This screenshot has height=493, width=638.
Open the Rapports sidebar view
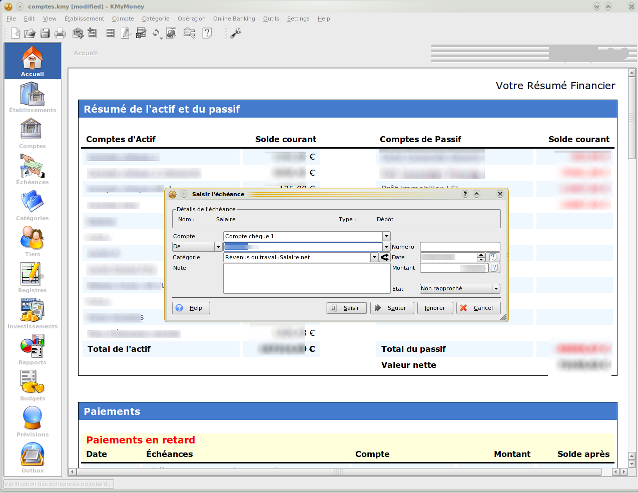click(x=33, y=349)
